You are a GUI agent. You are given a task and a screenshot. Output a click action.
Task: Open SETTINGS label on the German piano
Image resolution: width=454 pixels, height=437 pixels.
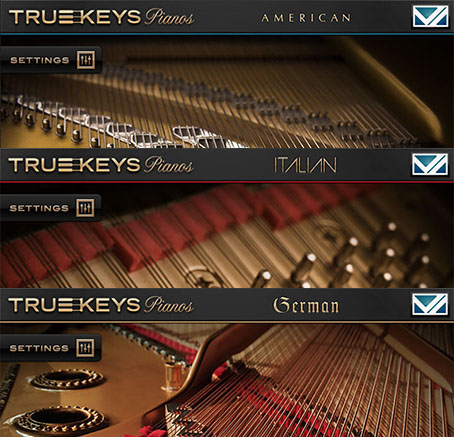[x=39, y=348]
